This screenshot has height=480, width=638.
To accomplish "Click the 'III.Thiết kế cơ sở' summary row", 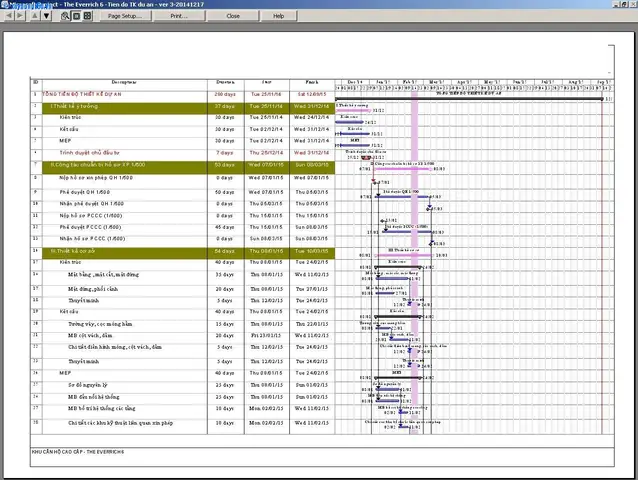I will coord(188,253).
